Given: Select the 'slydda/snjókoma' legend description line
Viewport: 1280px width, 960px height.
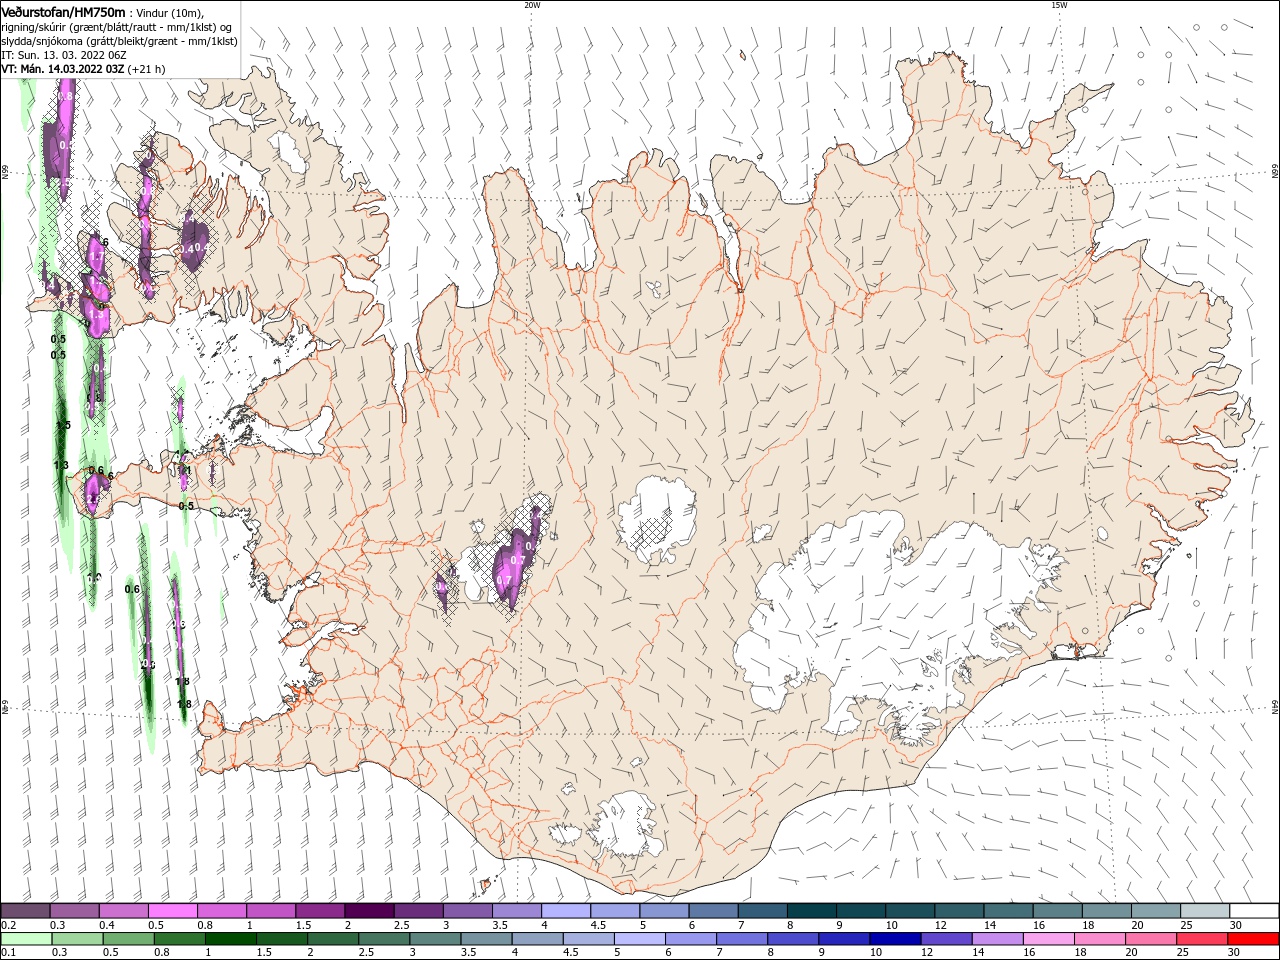Looking at the screenshot, I should coord(119,41).
